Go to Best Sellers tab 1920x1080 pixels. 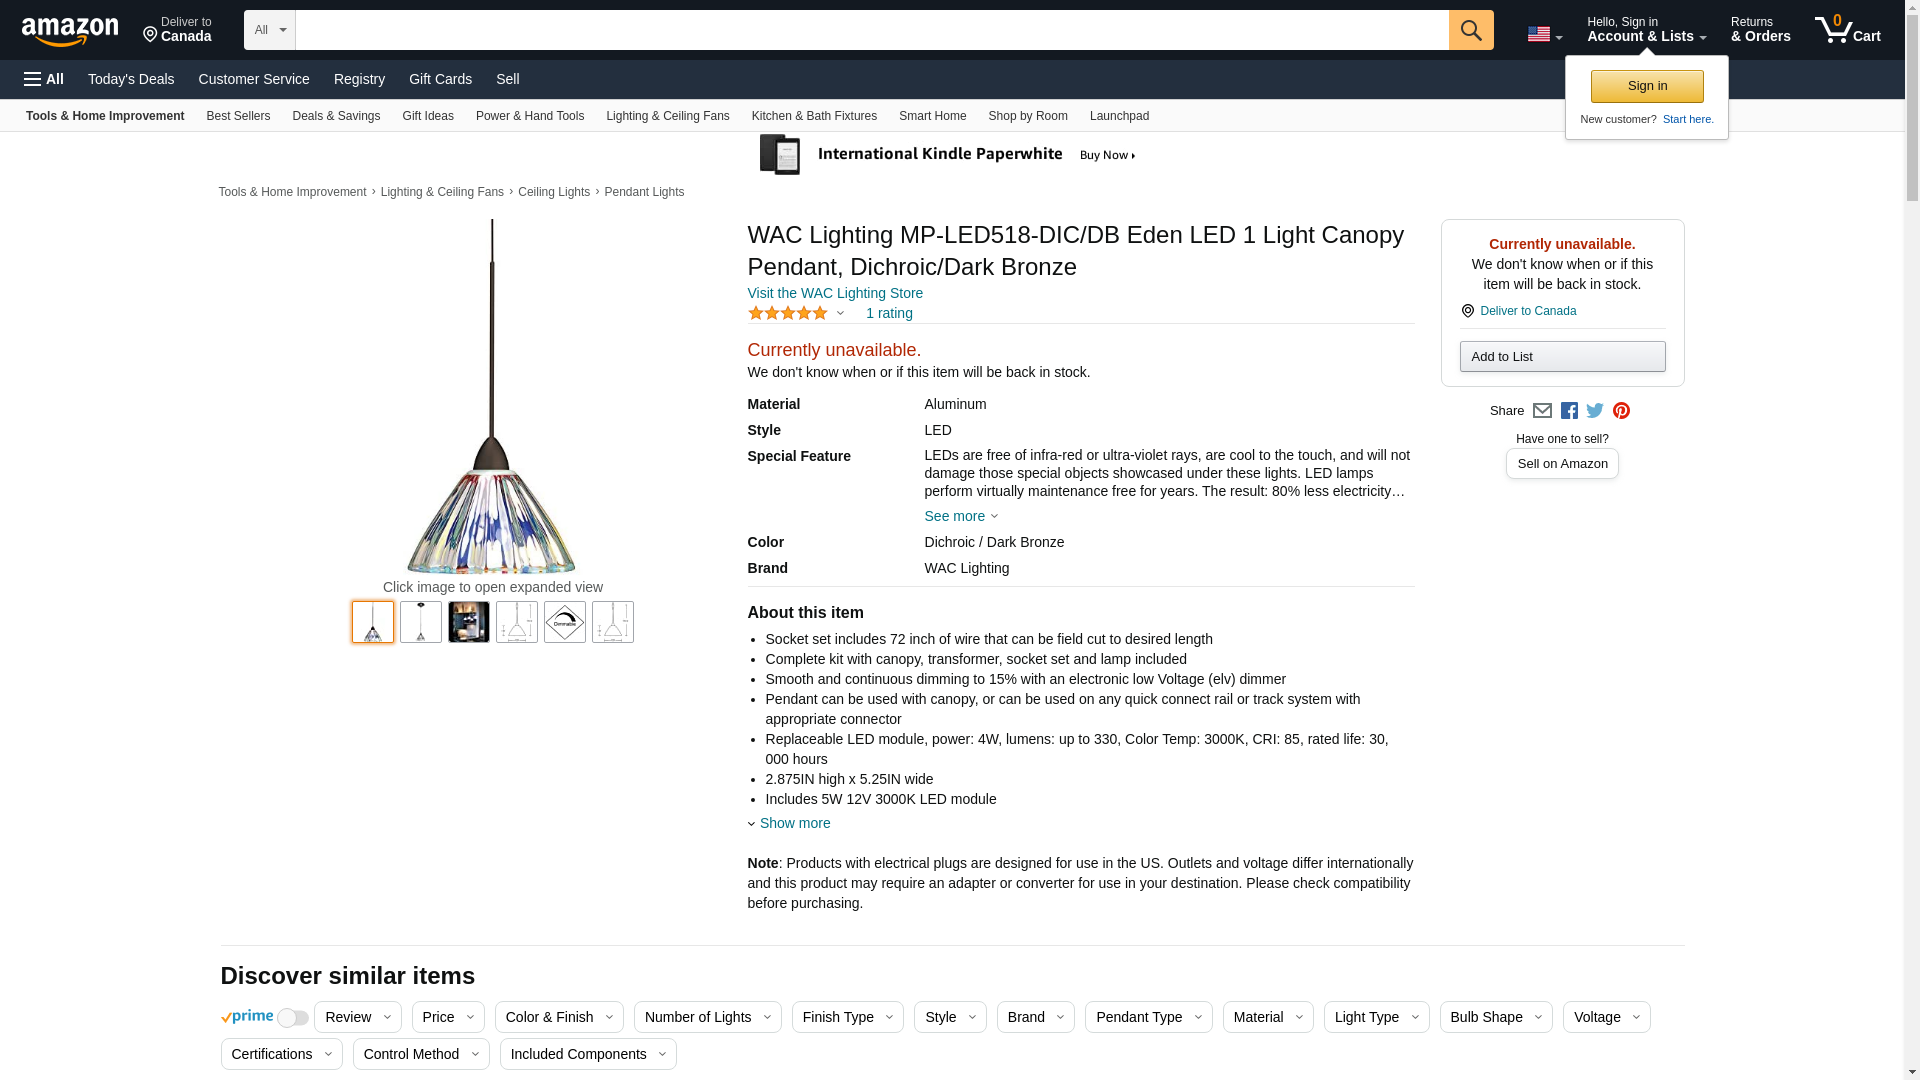click(238, 116)
